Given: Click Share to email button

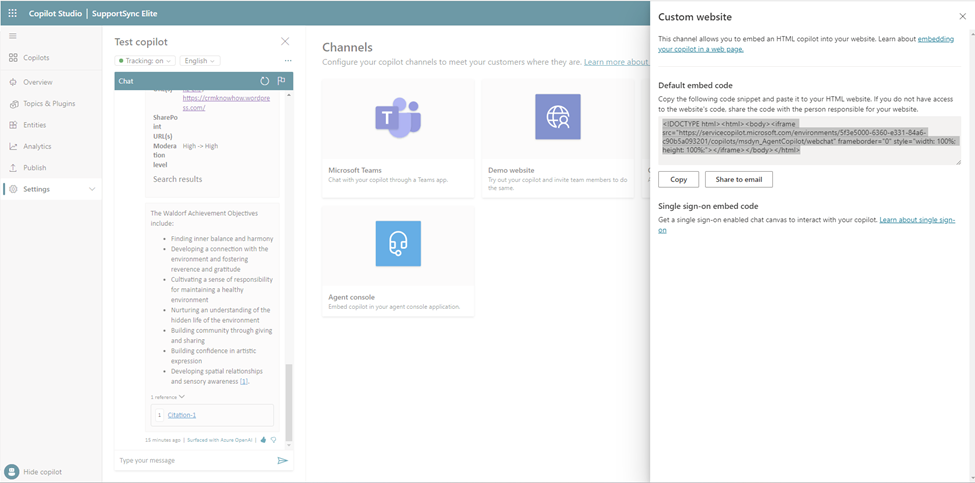Looking at the screenshot, I should [x=739, y=179].
